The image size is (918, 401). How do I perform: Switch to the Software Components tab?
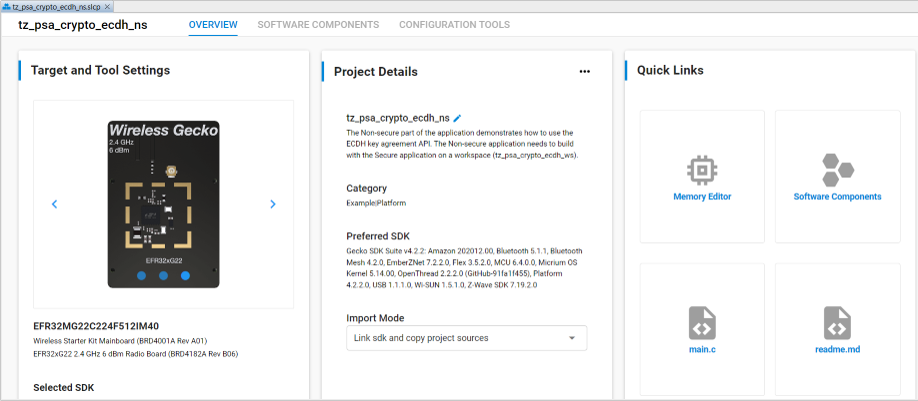tap(317, 25)
